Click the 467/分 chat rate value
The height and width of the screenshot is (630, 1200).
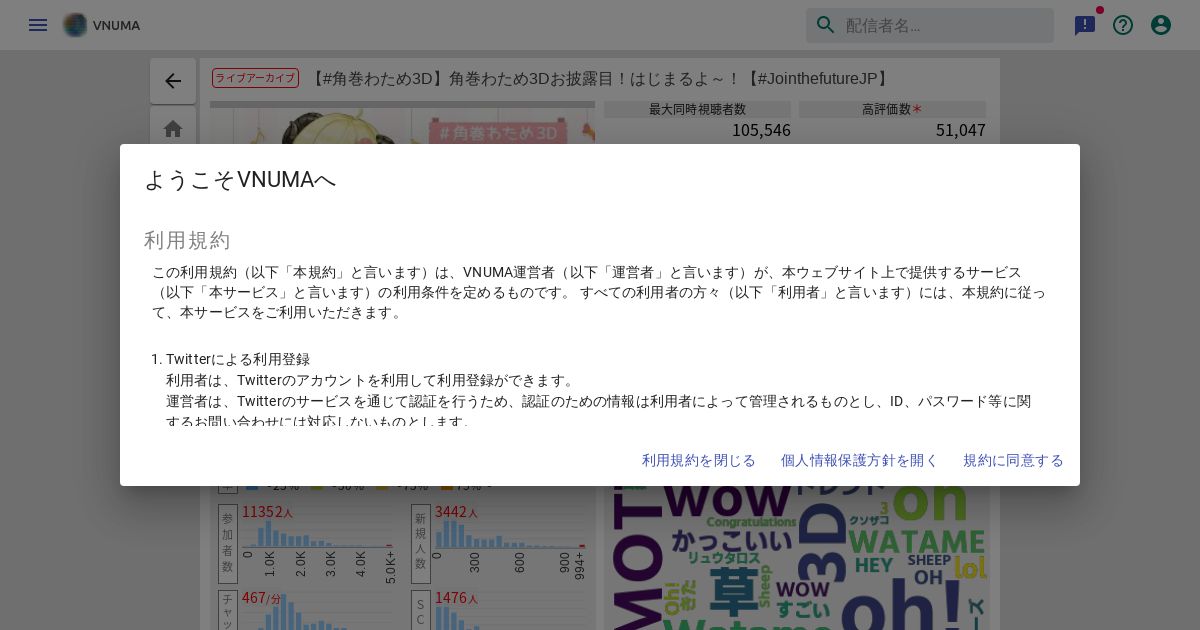tap(261, 598)
